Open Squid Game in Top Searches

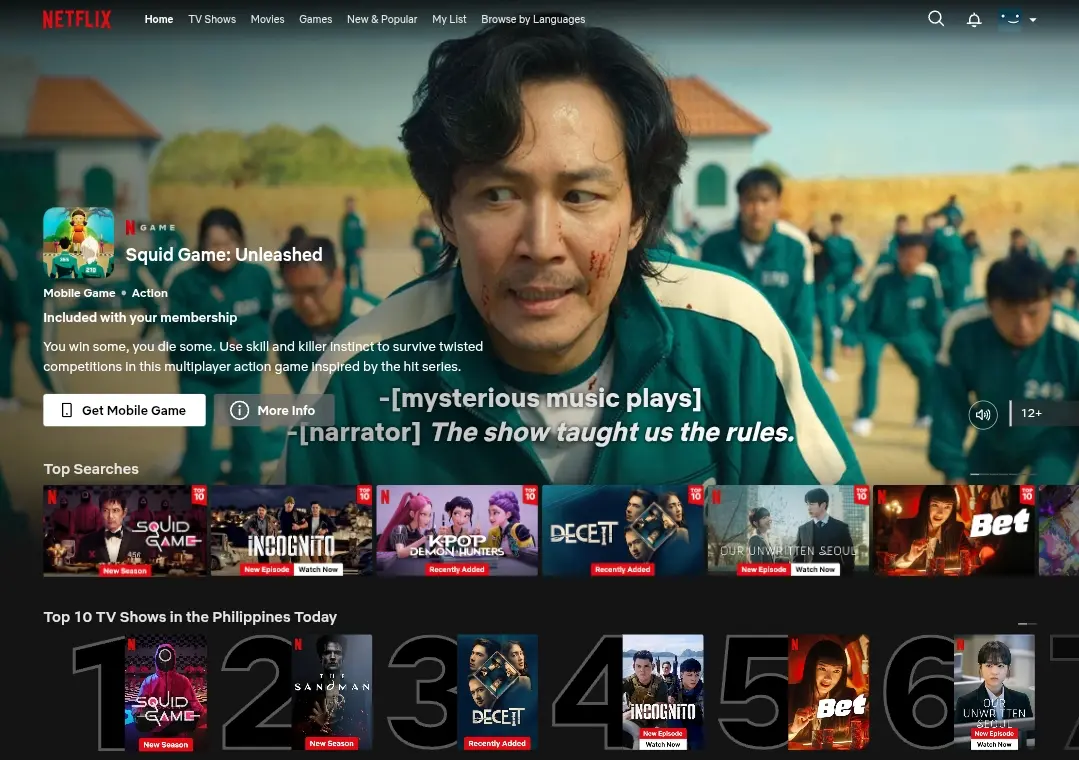(x=125, y=531)
